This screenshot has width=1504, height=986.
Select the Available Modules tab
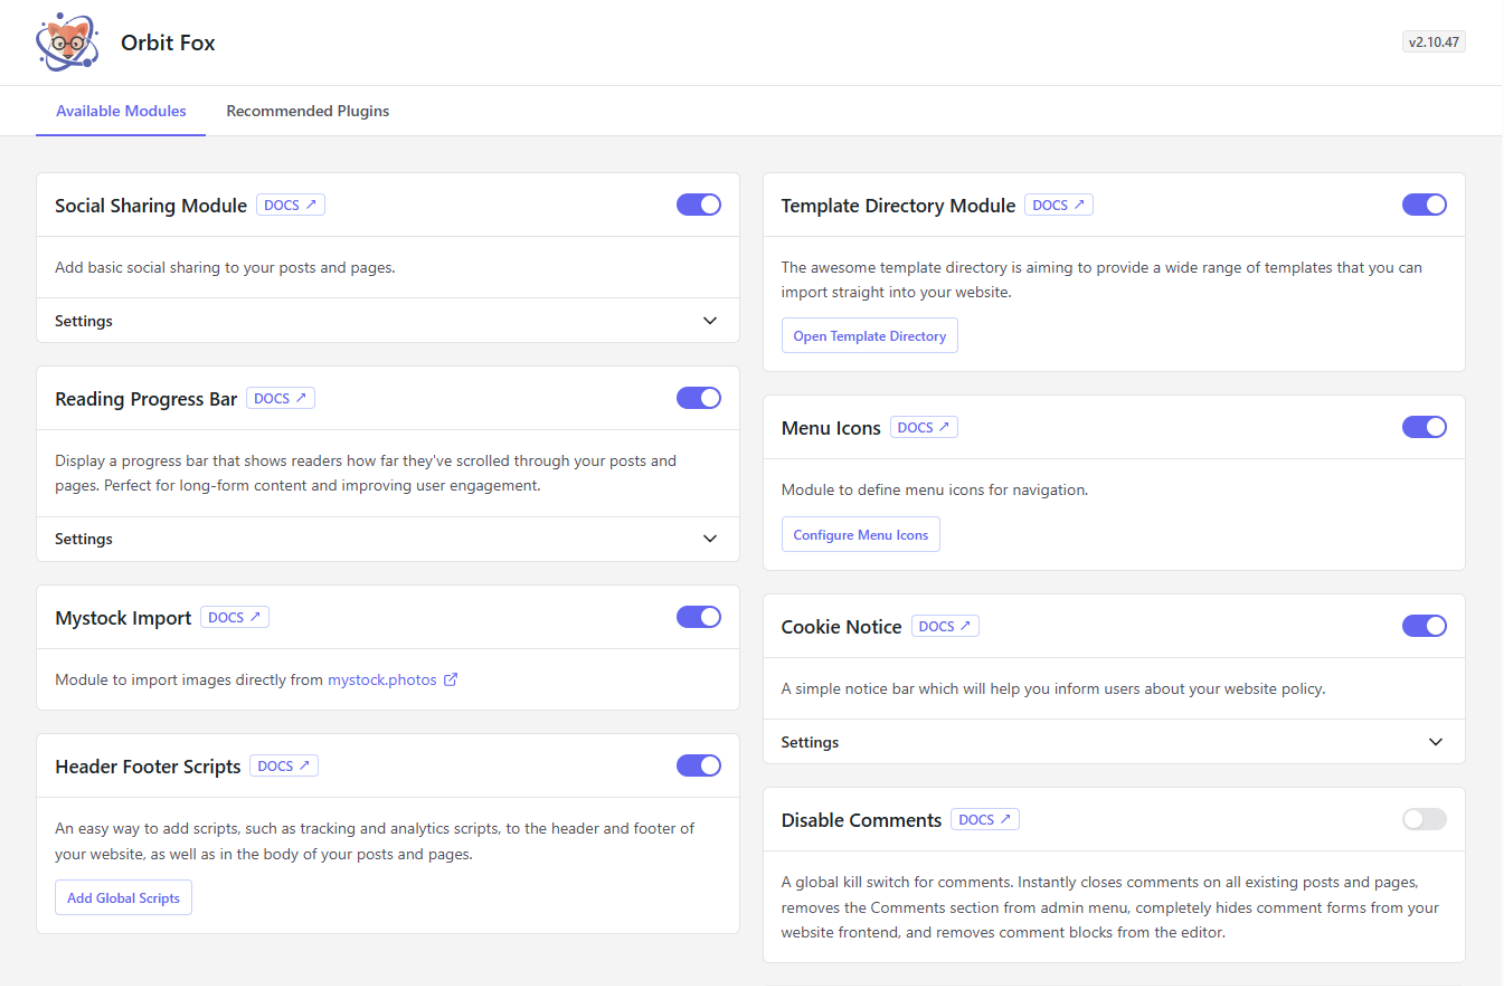click(x=121, y=111)
